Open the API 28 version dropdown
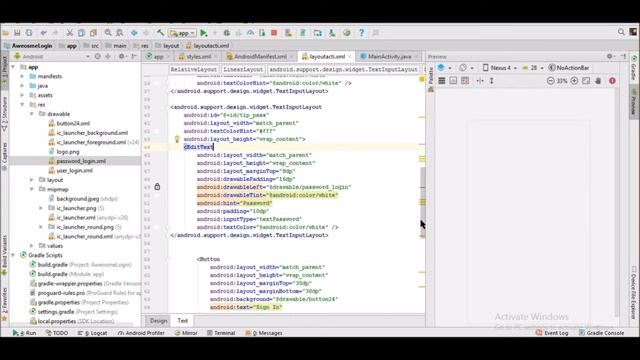This screenshot has width=640, height=360. coord(533,68)
